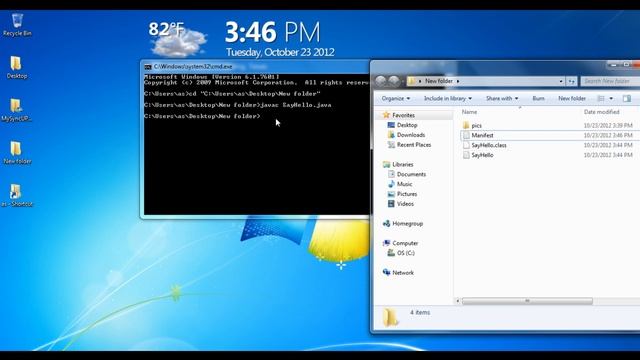The image size is (640, 360).
Task: Click the Videos library icon
Action: pos(391,204)
